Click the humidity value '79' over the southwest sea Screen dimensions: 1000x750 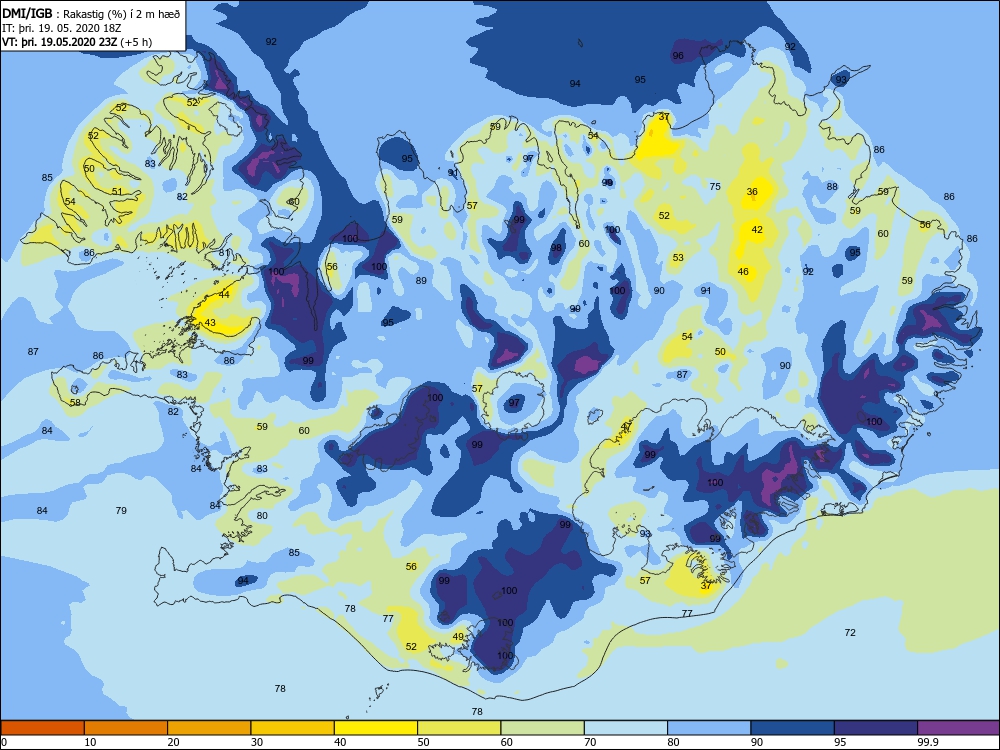tap(121, 510)
